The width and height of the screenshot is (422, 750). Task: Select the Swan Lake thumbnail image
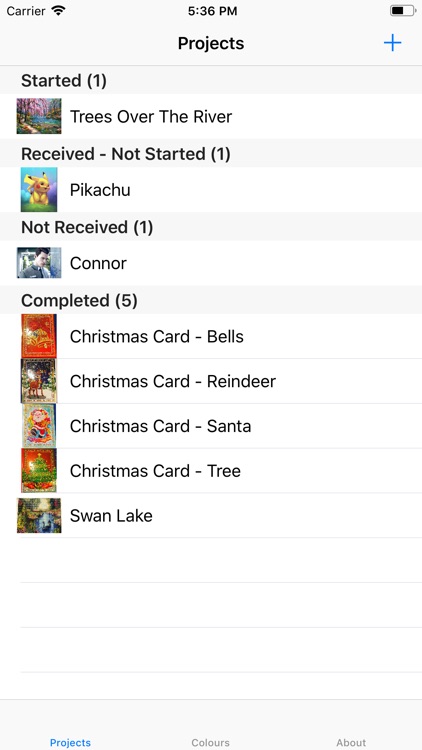pos(39,516)
